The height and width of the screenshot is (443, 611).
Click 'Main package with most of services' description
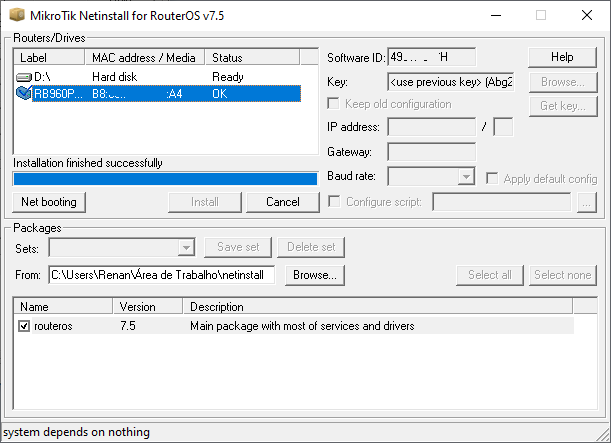point(302,326)
